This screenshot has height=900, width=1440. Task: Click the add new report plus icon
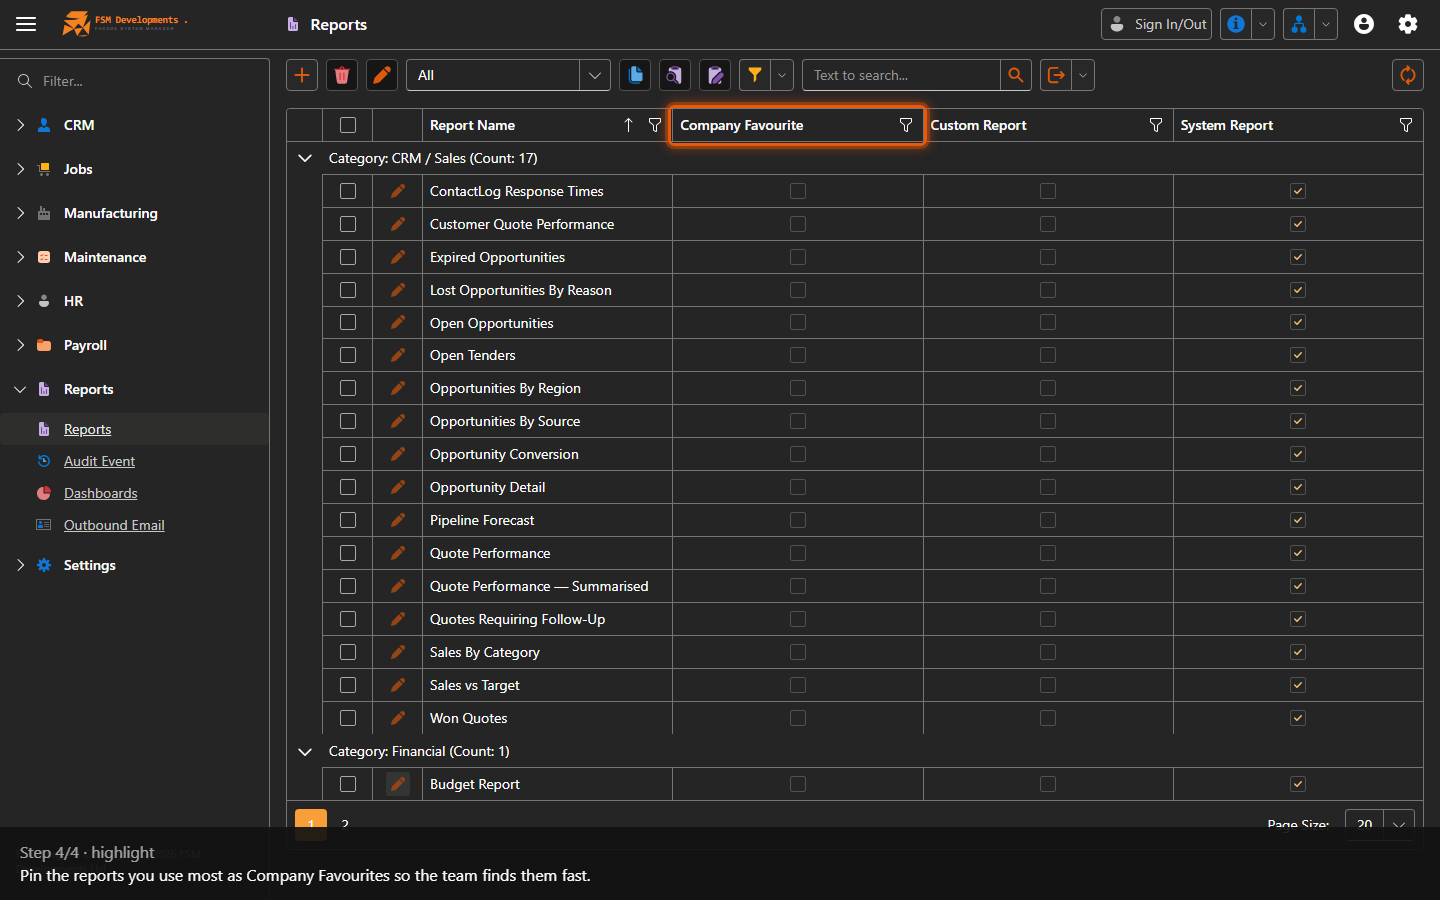click(x=302, y=75)
